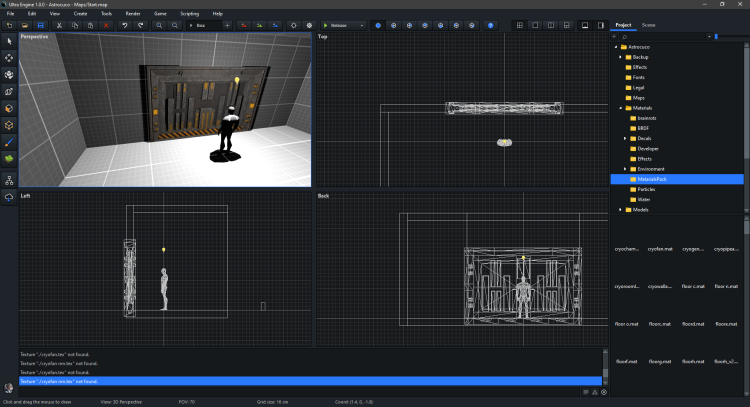Adjust the thumbnail size slider

pos(716,36)
